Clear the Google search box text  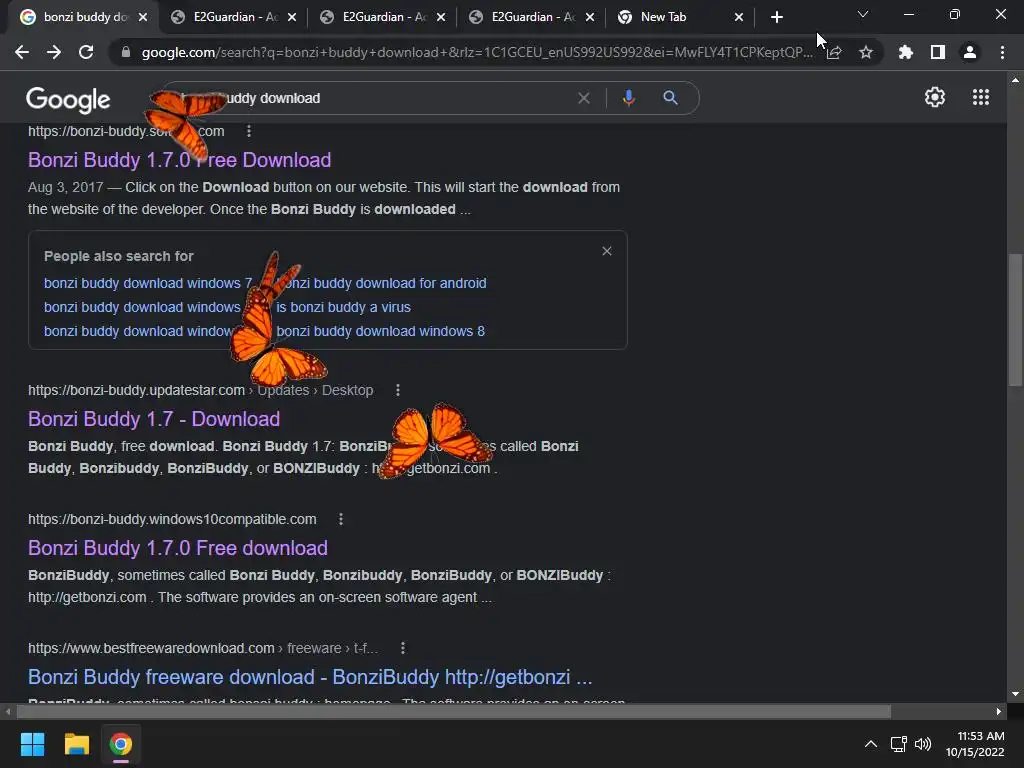point(584,98)
